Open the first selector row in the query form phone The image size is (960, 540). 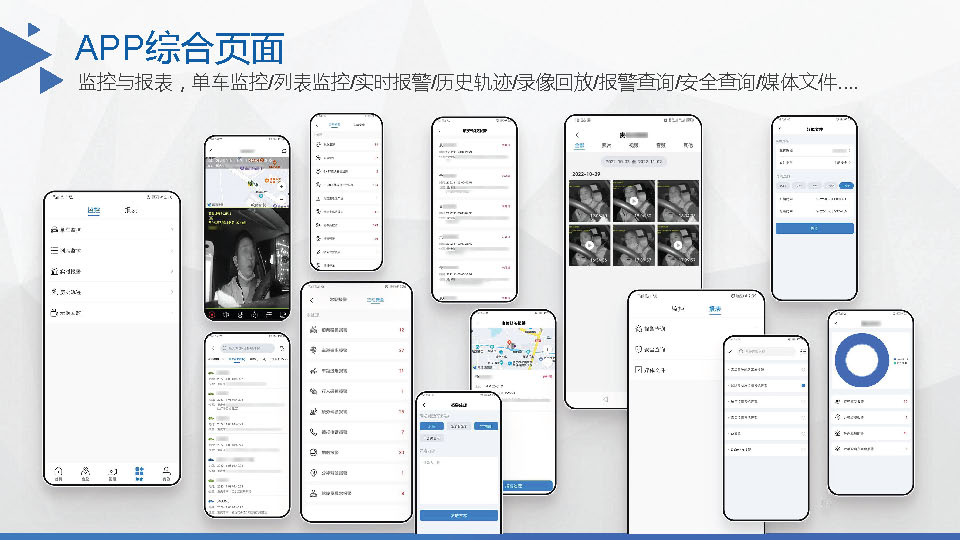tap(814, 150)
